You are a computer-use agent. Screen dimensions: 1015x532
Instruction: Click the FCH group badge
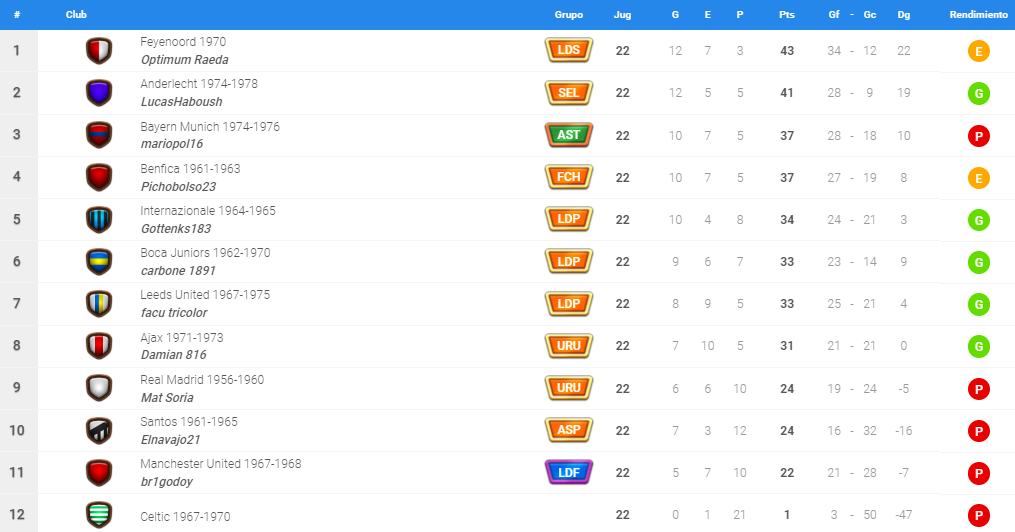568,177
